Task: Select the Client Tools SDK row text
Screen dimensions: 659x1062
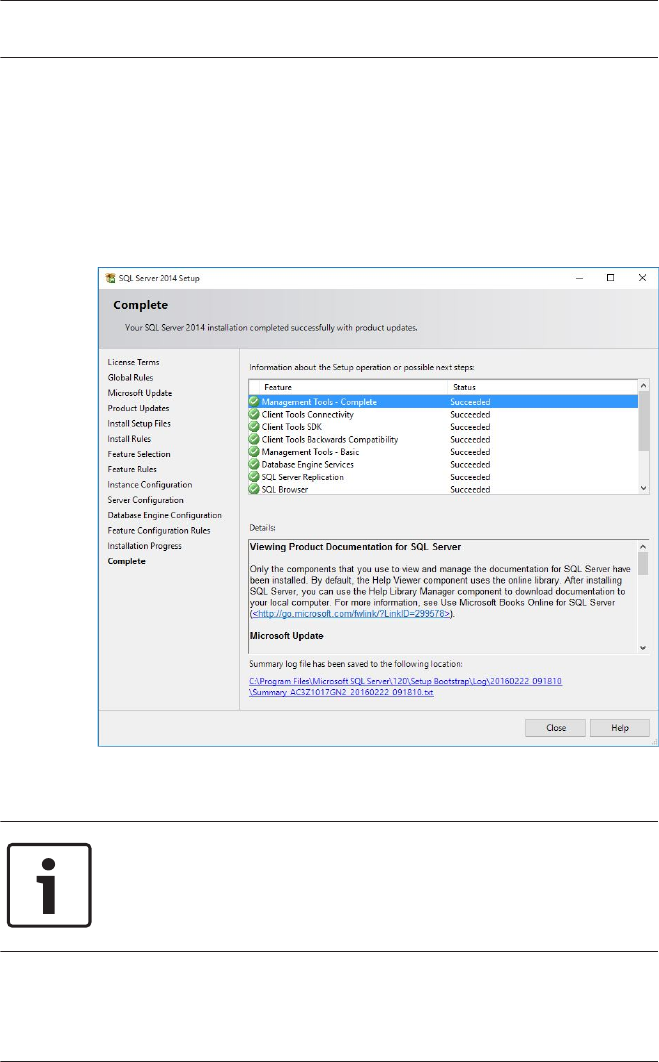Action: (x=292, y=427)
